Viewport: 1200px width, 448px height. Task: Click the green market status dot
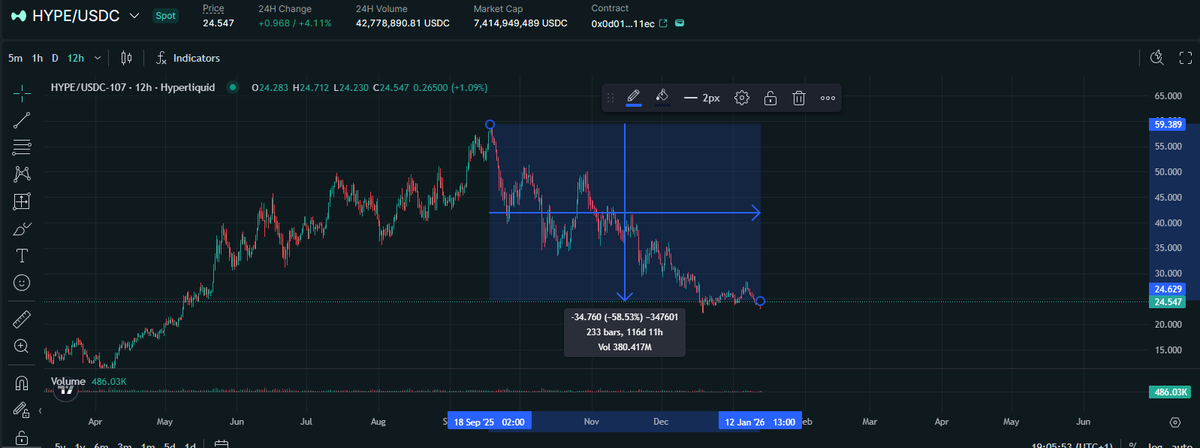point(233,88)
